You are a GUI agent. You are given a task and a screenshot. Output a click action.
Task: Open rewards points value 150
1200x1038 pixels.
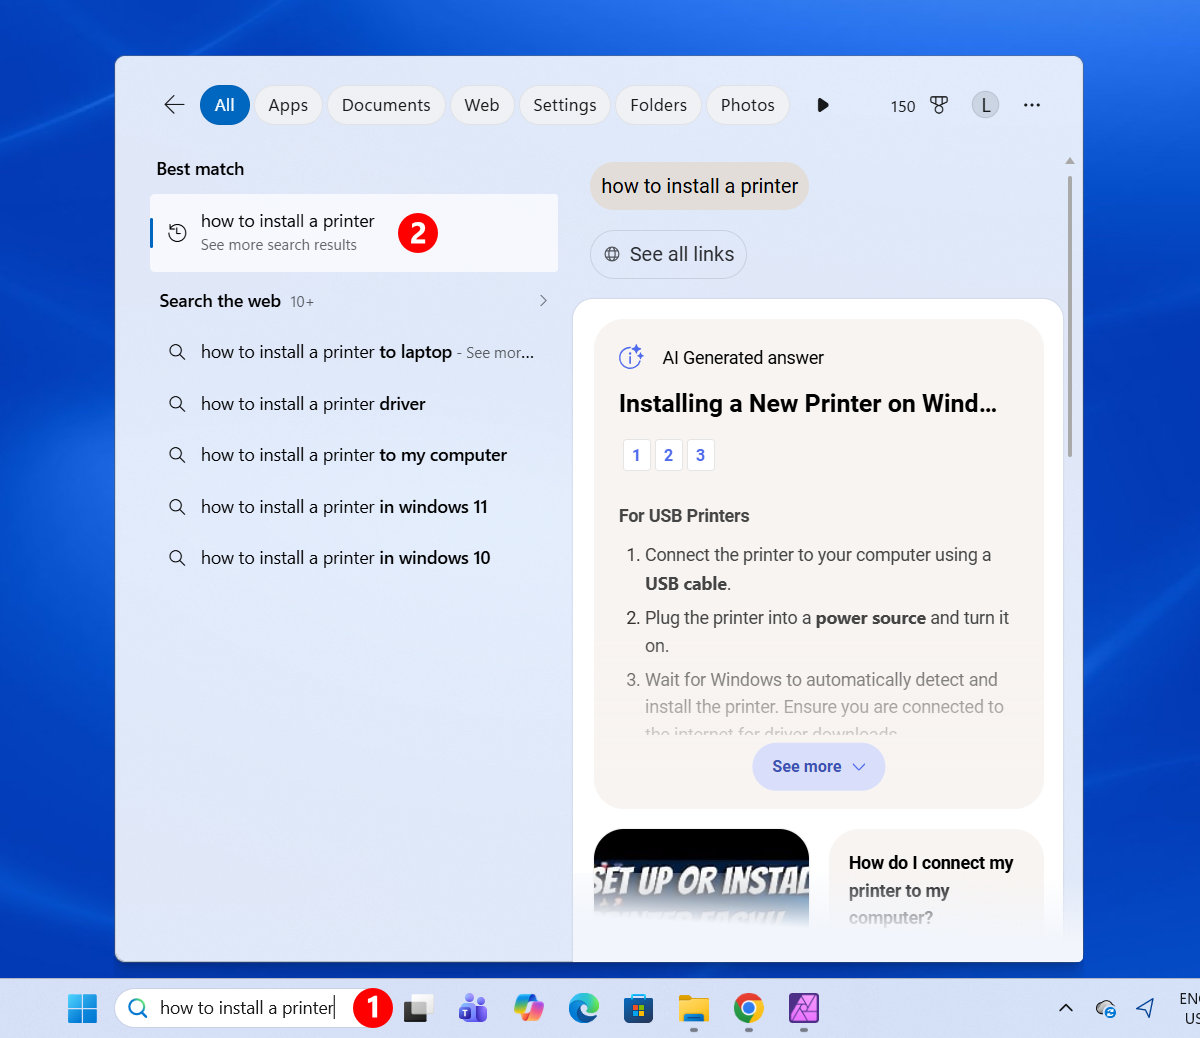tap(903, 106)
